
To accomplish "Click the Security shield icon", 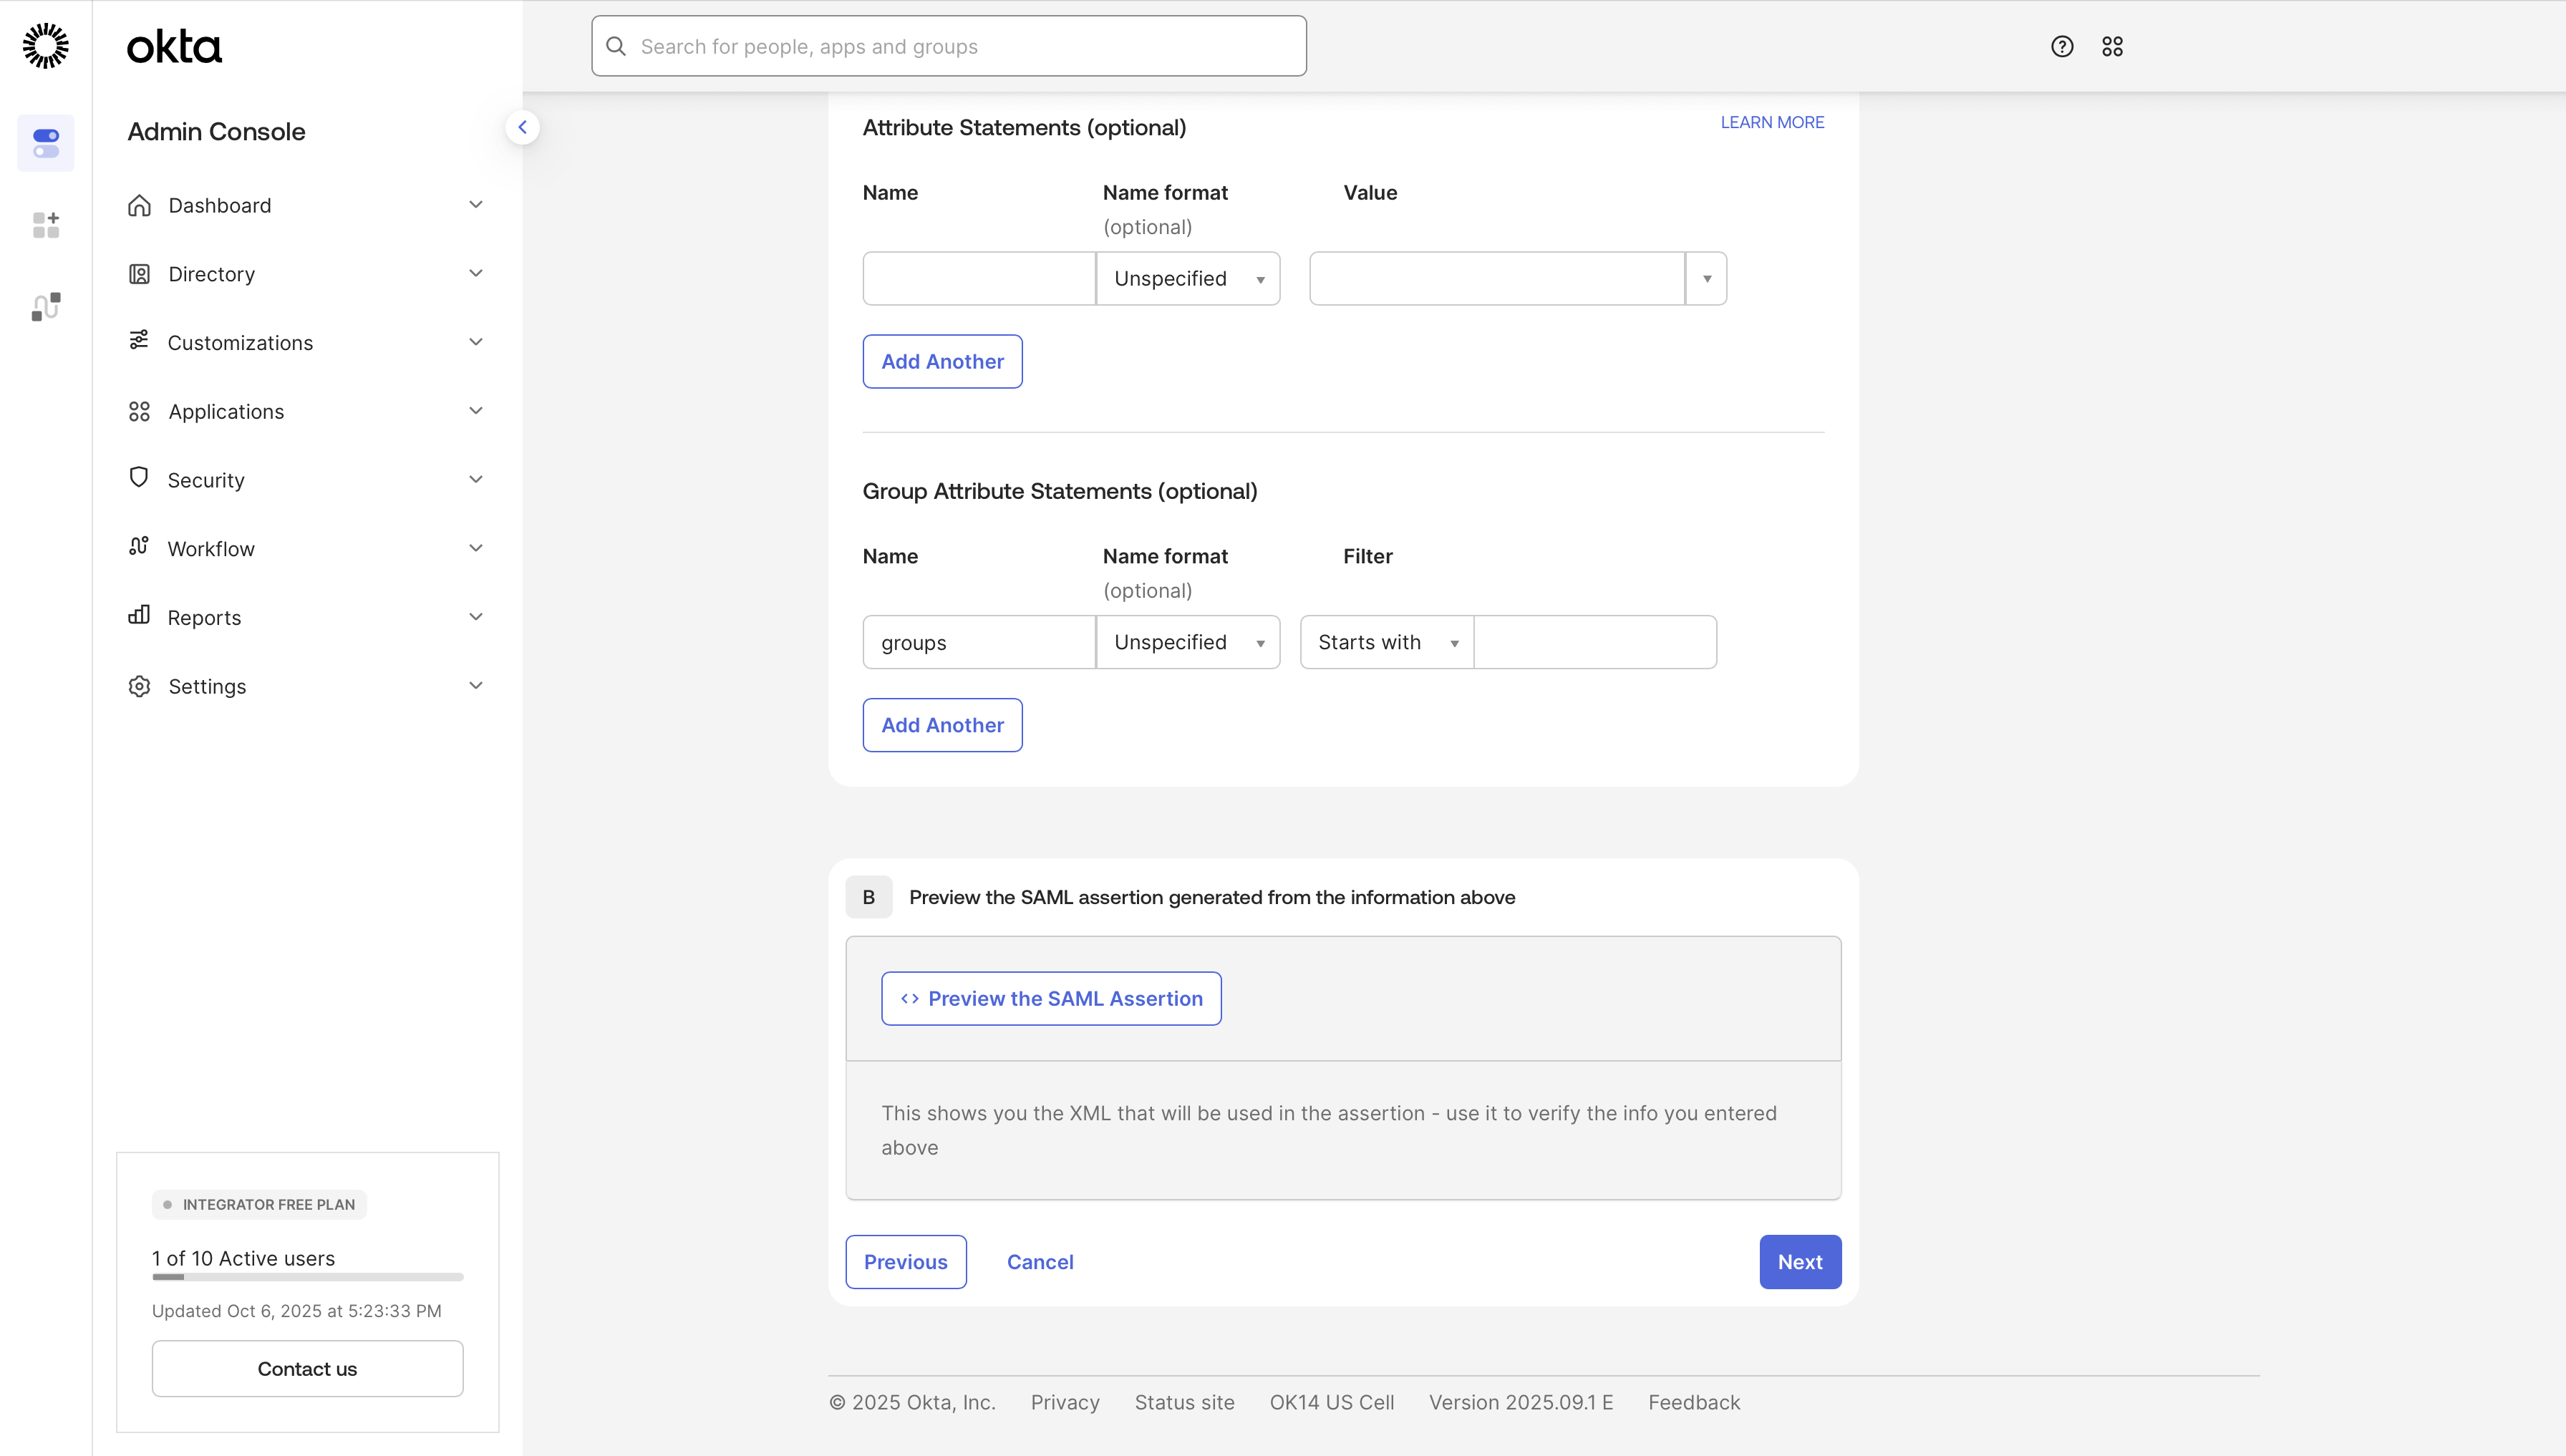I will (x=139, y=479).
